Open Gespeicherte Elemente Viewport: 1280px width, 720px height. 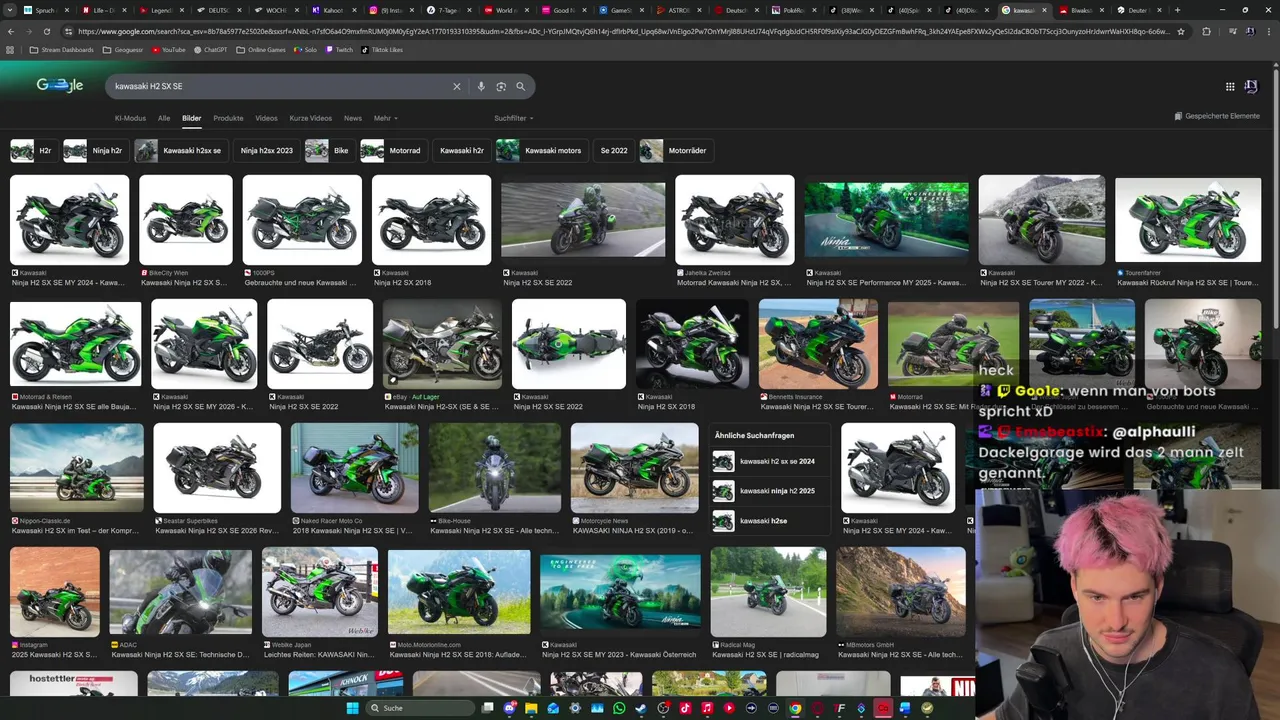coord(1217,116)
